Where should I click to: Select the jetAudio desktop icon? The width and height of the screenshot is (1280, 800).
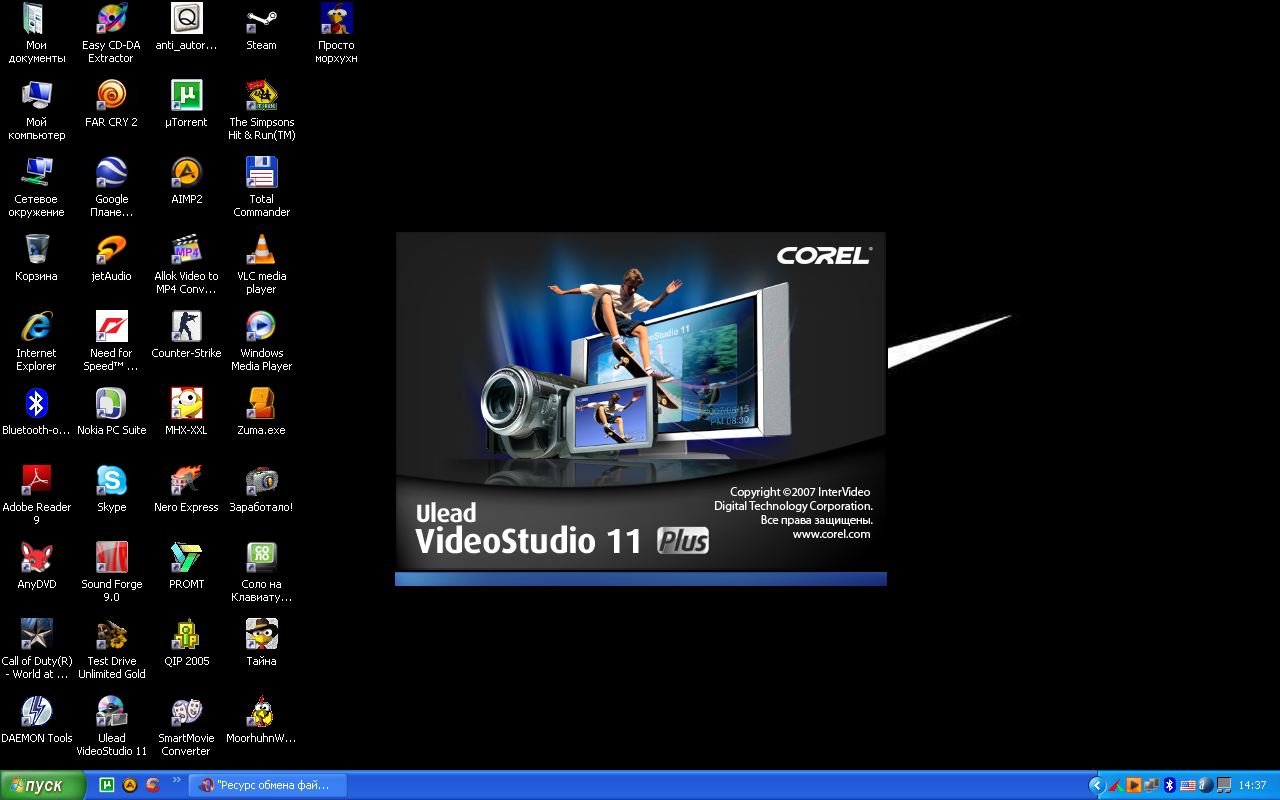(x=111, y=250)
